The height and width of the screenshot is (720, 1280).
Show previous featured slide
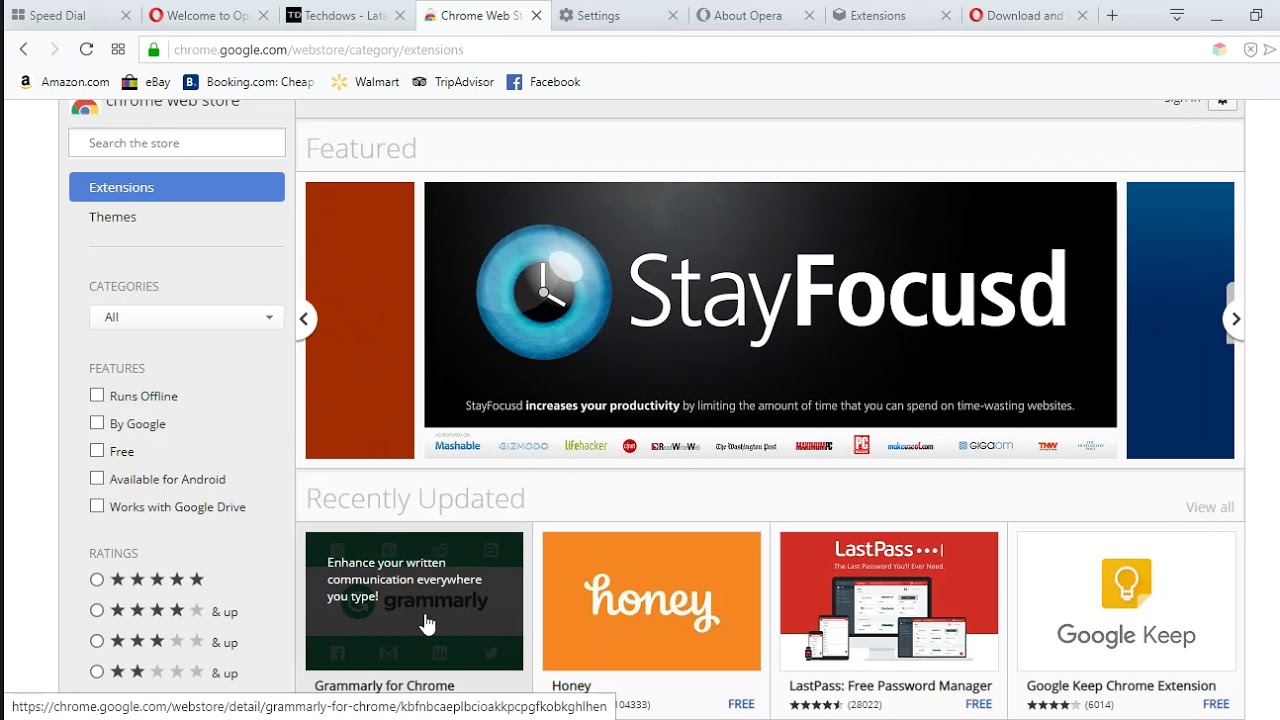304,319
